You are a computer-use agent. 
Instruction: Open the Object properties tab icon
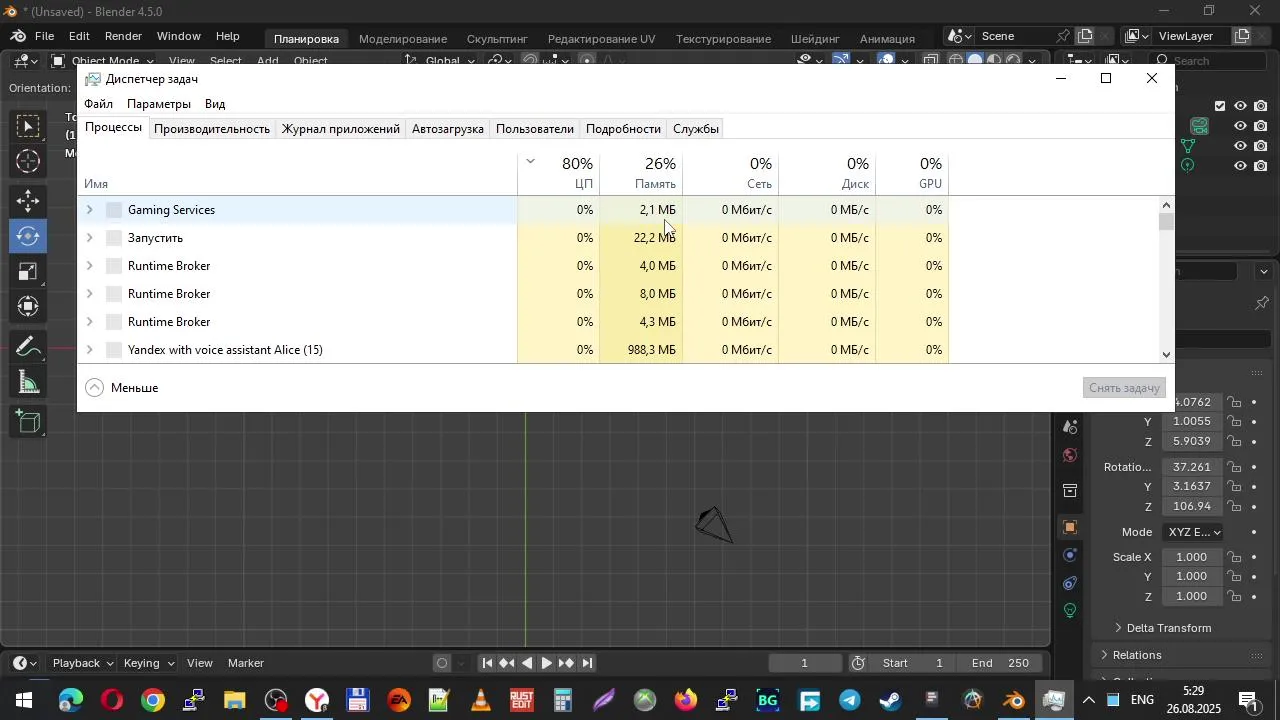click(x=1070, y=527)
